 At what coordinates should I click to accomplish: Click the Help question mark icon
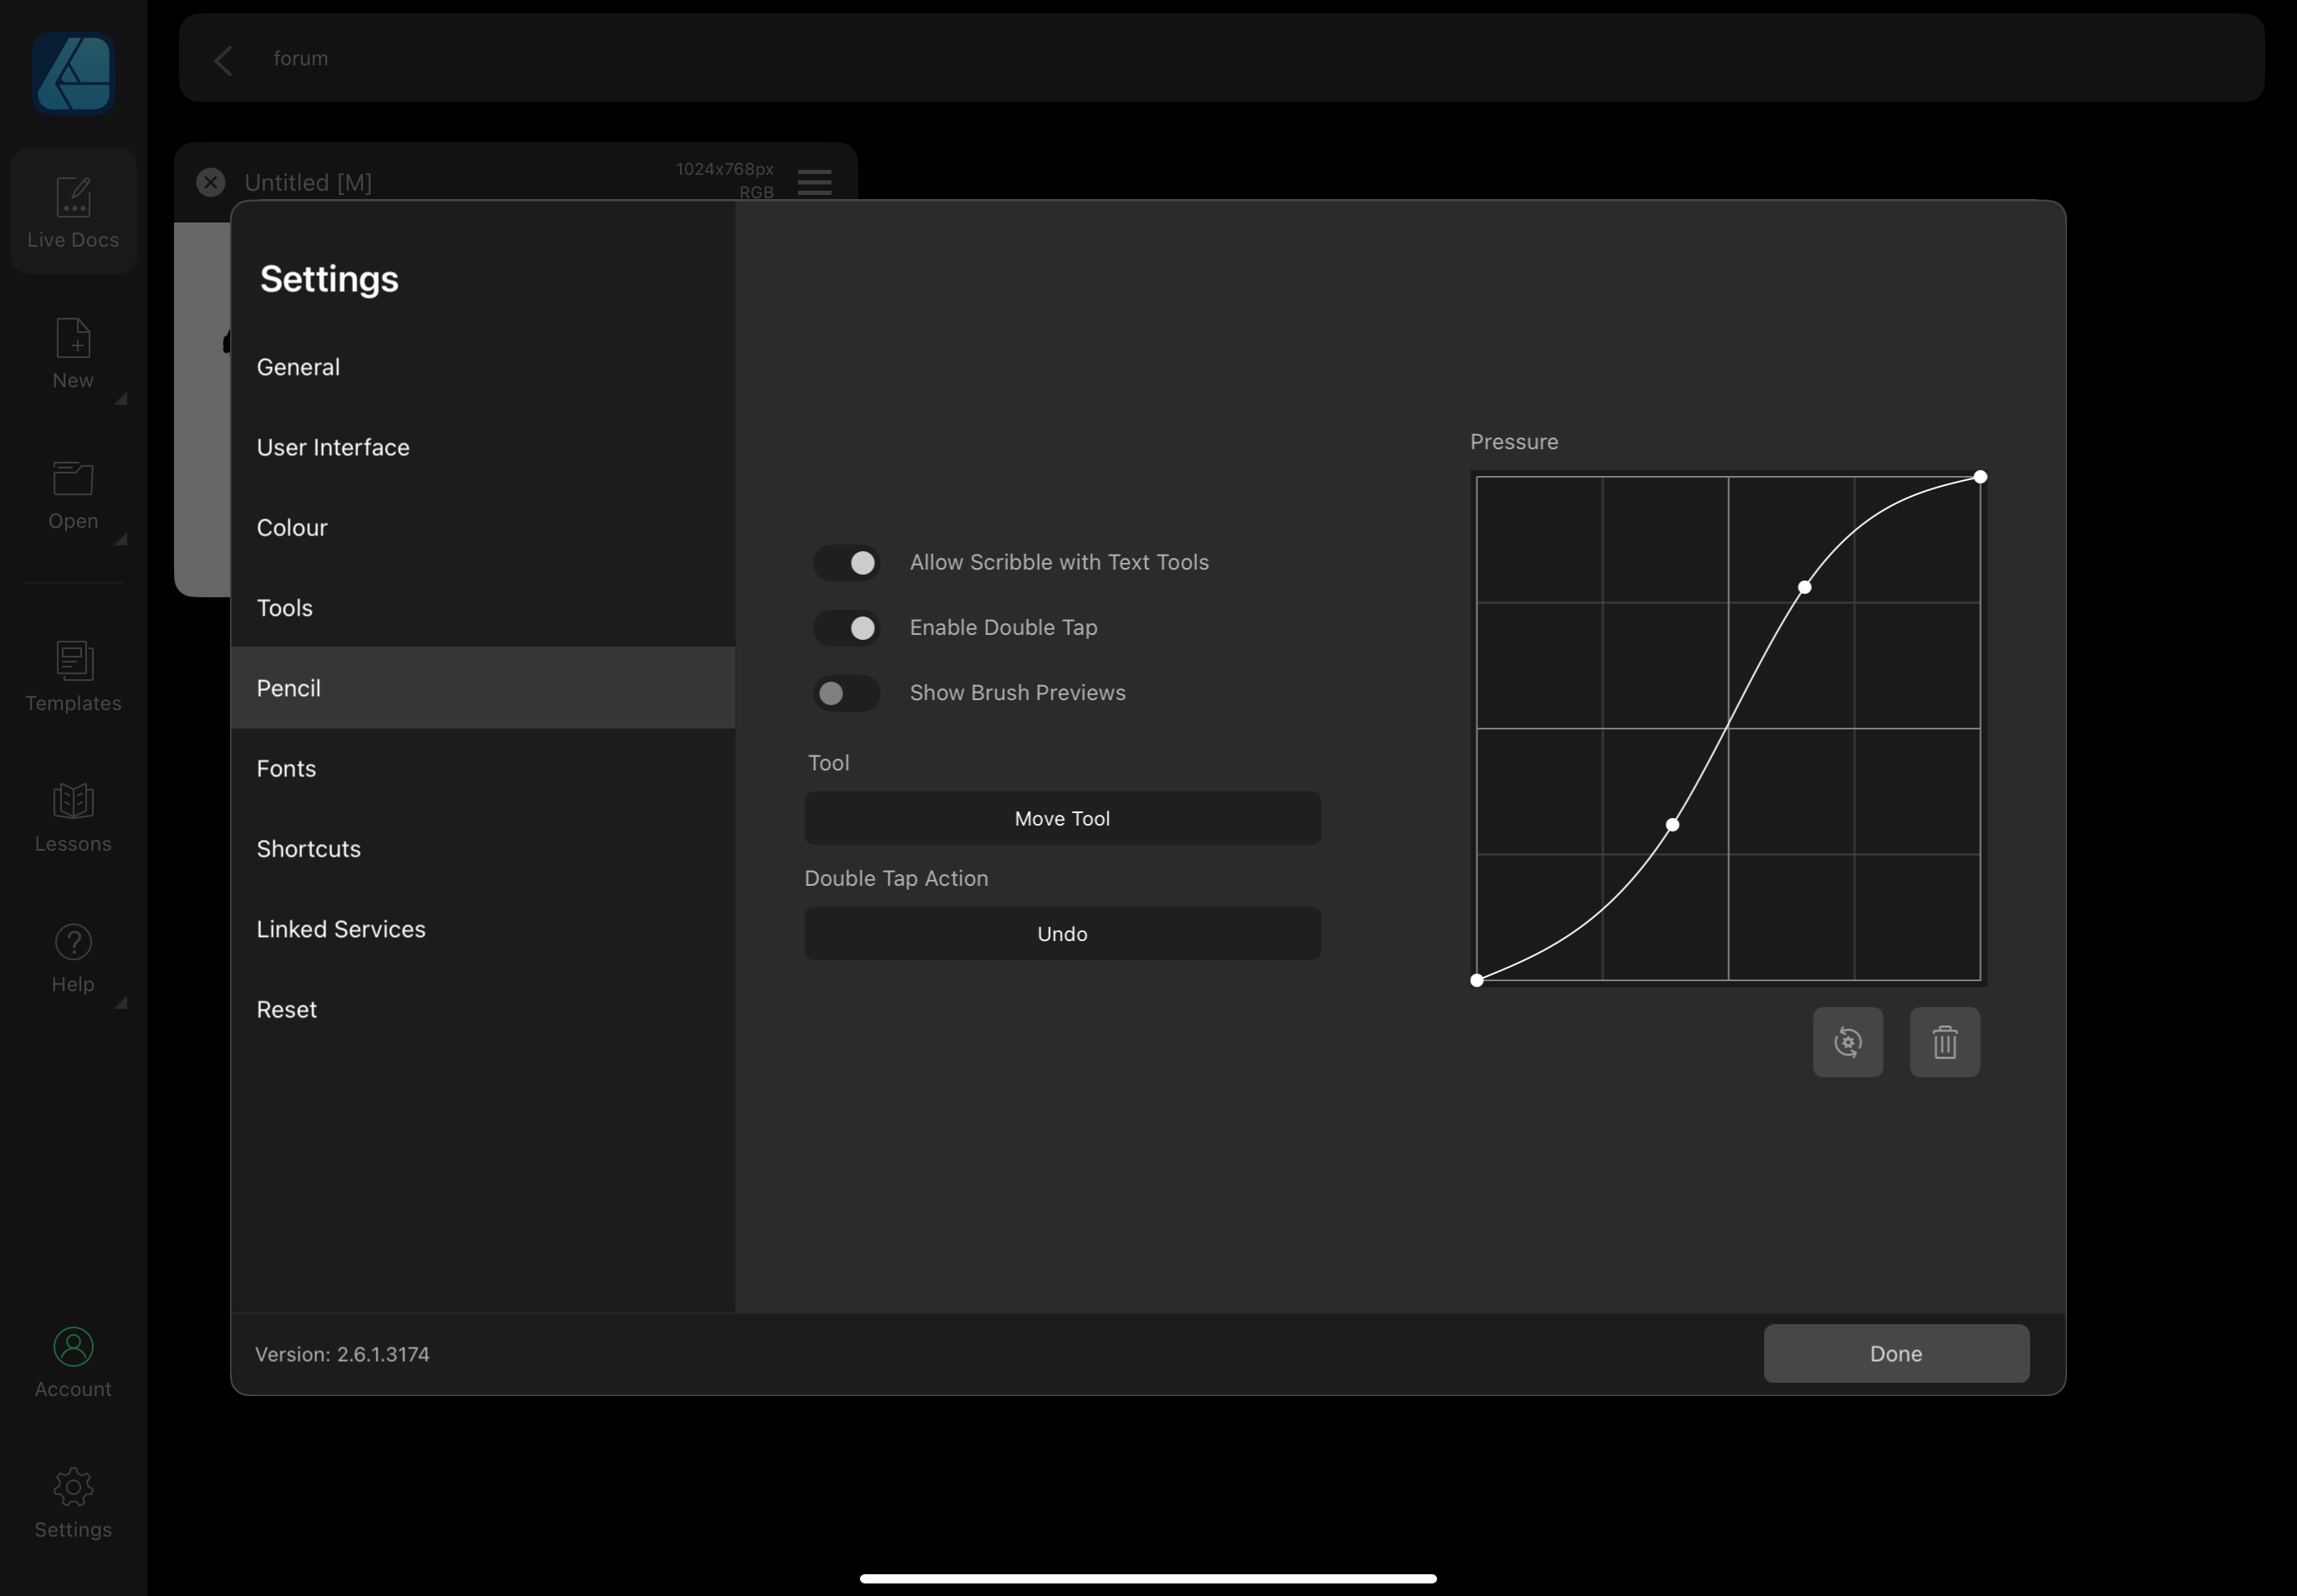(x=73, y=942)
